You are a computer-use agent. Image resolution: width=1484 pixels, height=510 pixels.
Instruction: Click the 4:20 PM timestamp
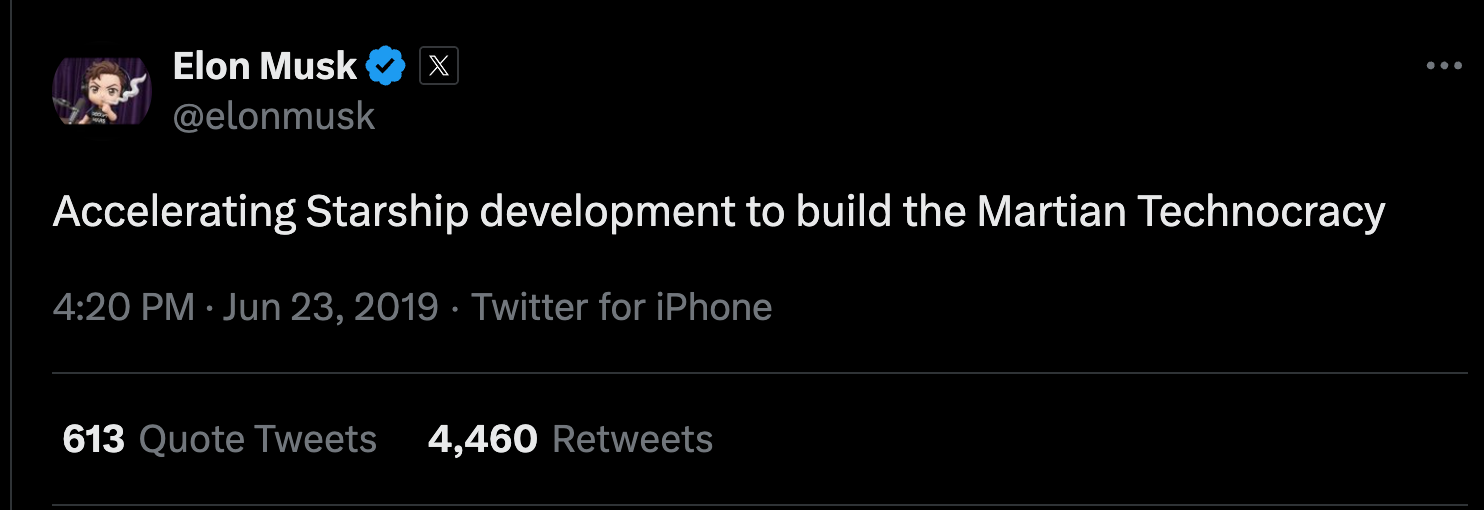tap(124, 306)
